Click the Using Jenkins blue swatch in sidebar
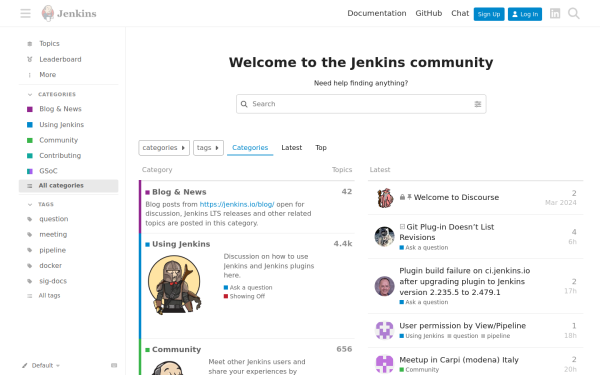The width and height of the screenshot is (600, 375). click(x=30, y=125)
